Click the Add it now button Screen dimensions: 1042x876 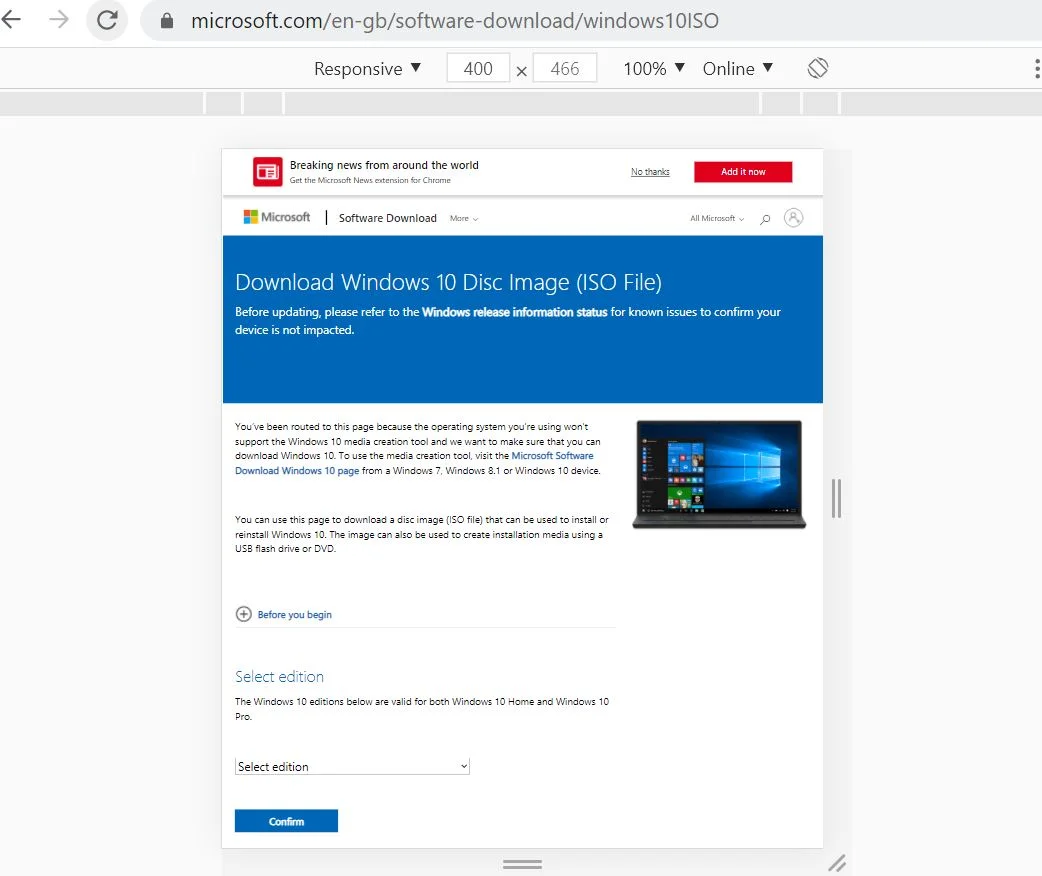pos(743,172)
